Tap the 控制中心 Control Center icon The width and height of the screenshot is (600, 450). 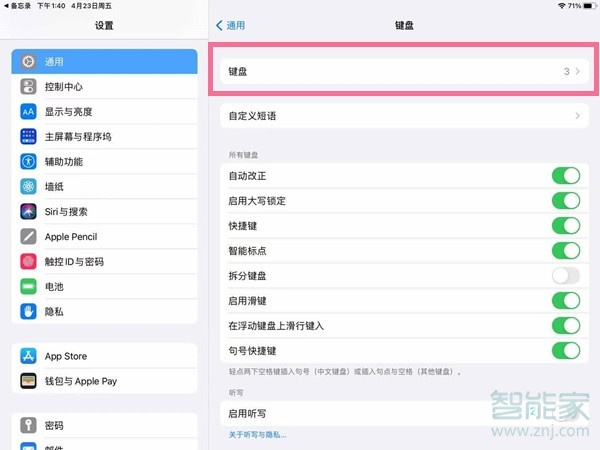point(28,86)
